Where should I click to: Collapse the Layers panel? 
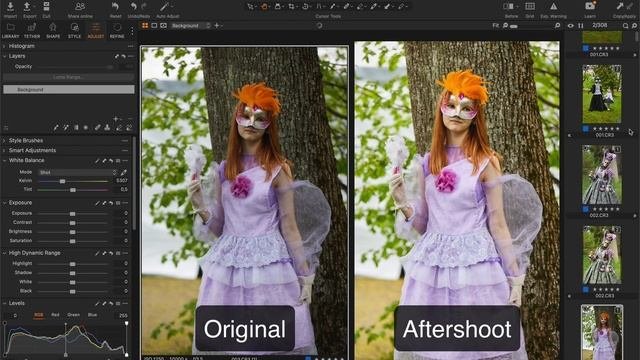(4, 56)
